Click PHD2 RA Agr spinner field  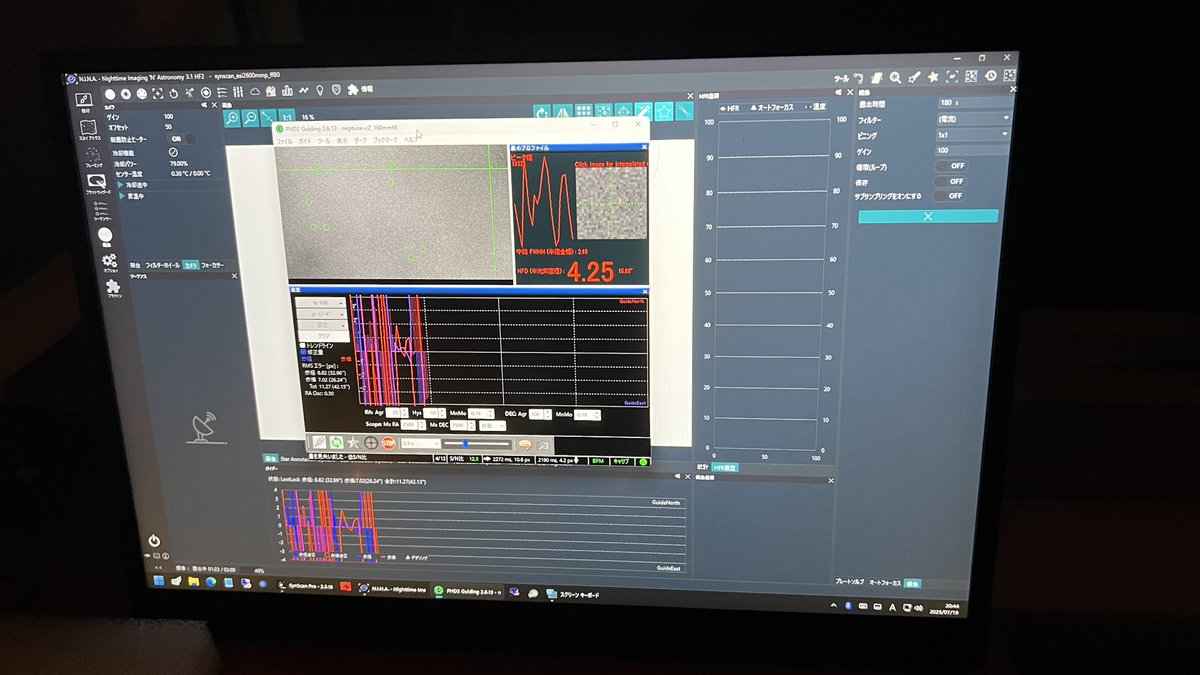click(x=397, y=413)
